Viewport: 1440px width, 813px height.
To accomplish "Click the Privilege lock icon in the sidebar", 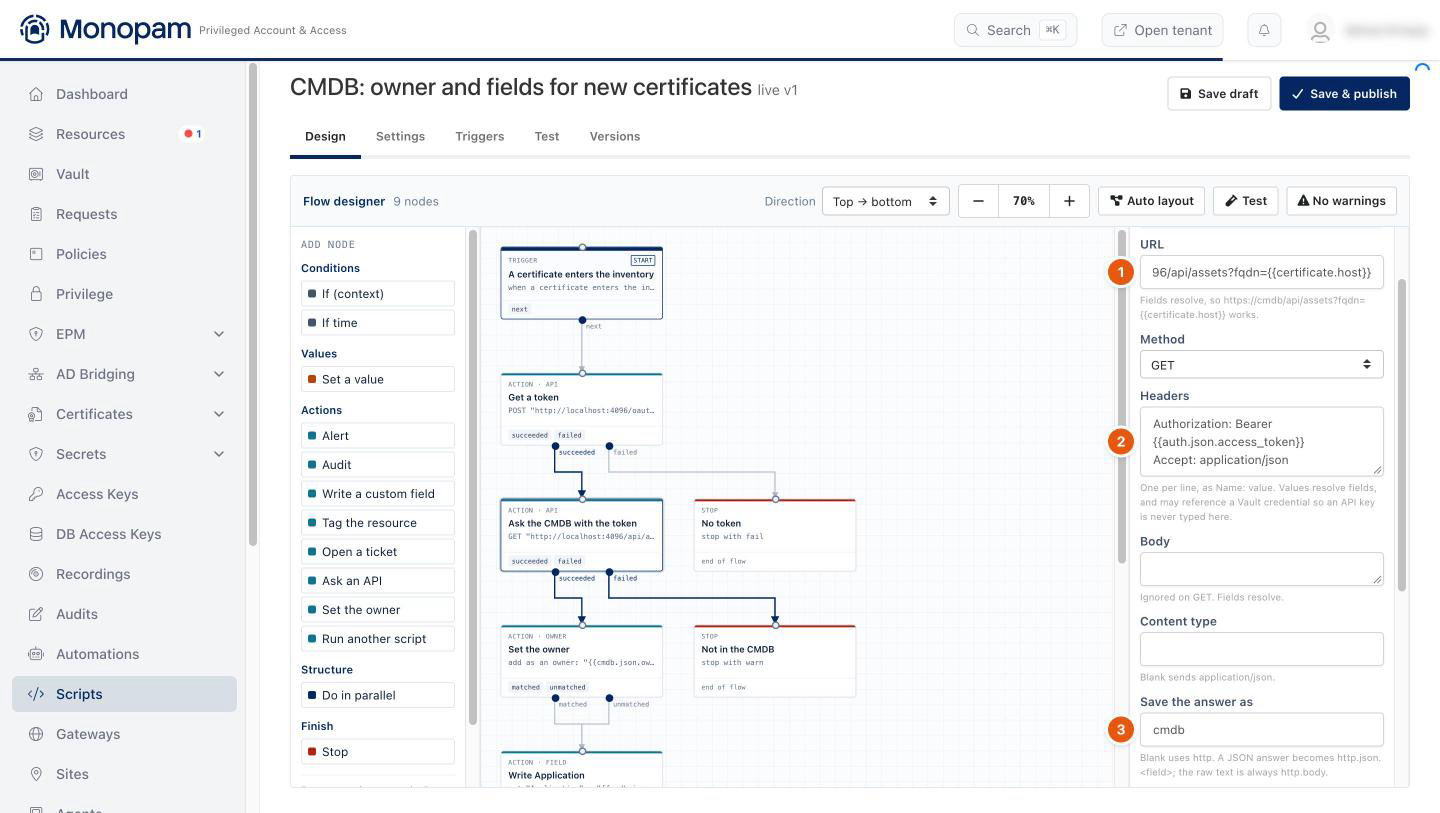I will (x=36, y=294).
